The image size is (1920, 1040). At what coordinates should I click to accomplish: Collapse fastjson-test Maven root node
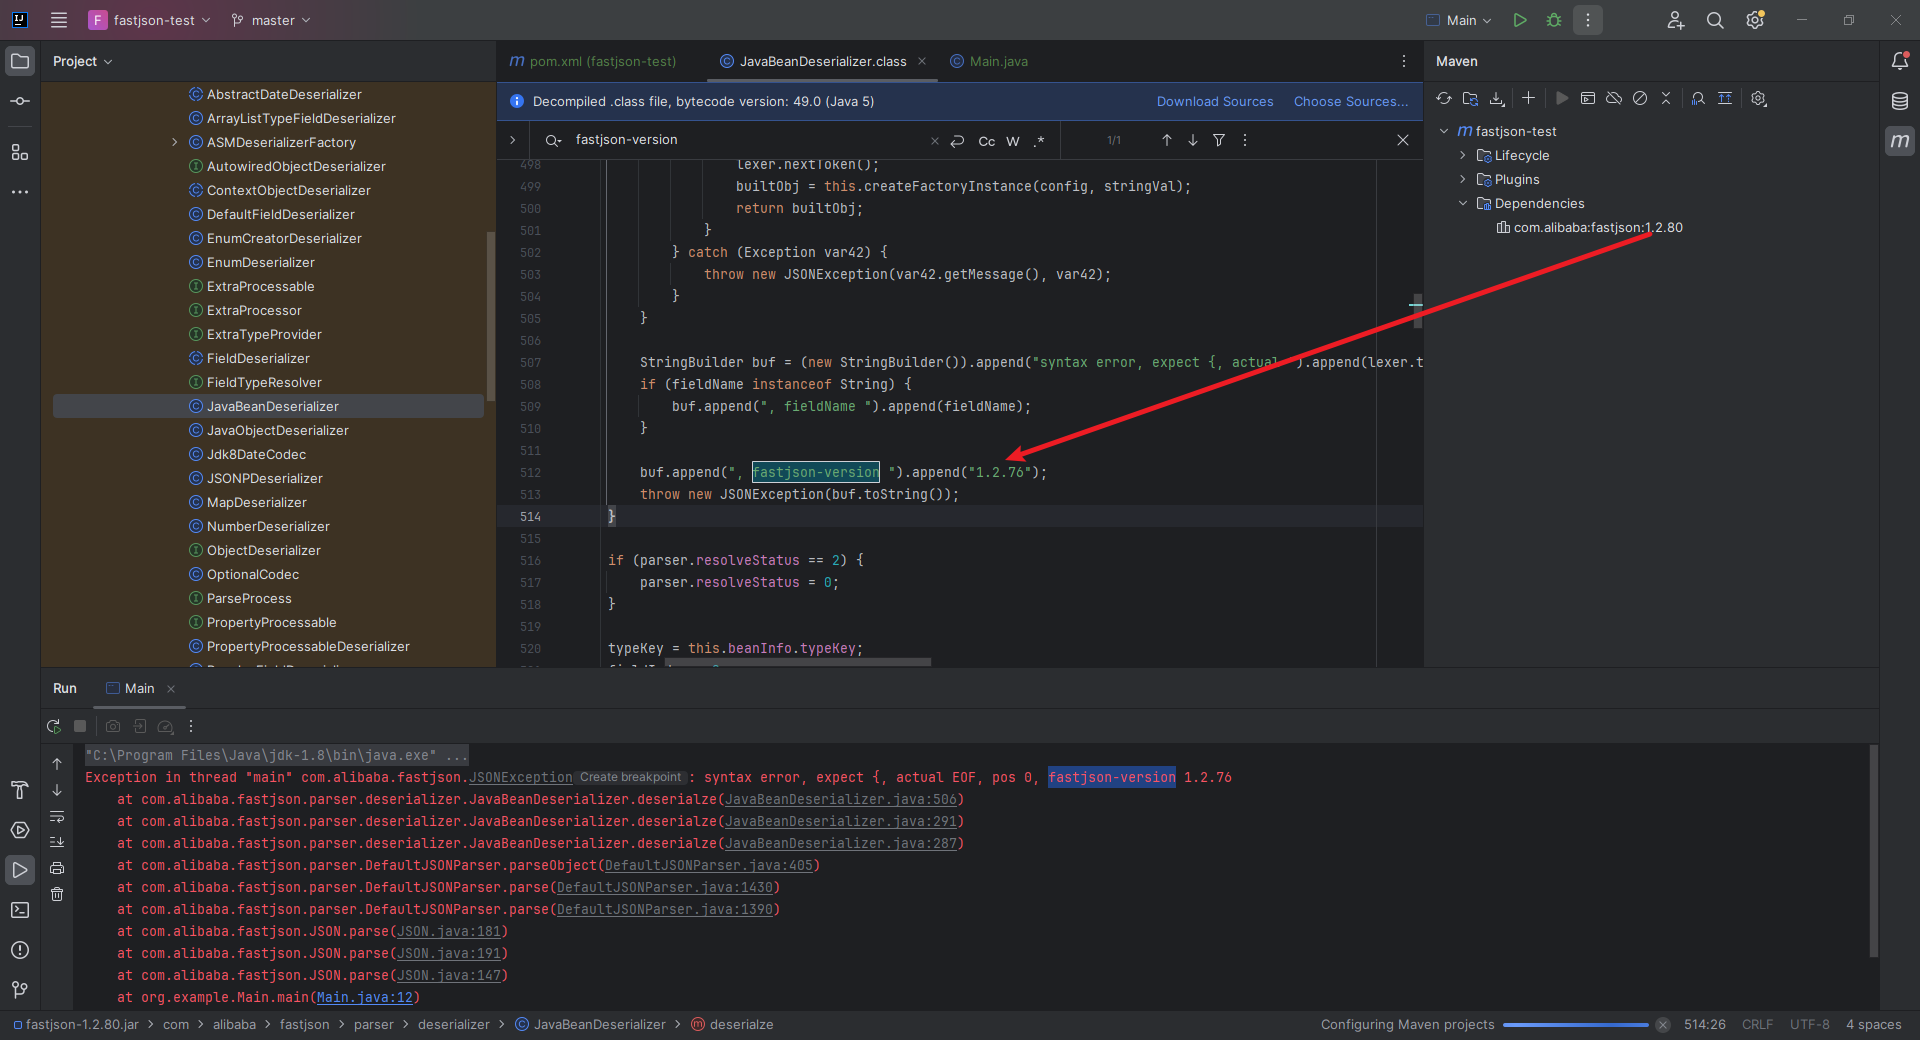click(x=1444, y=131)
